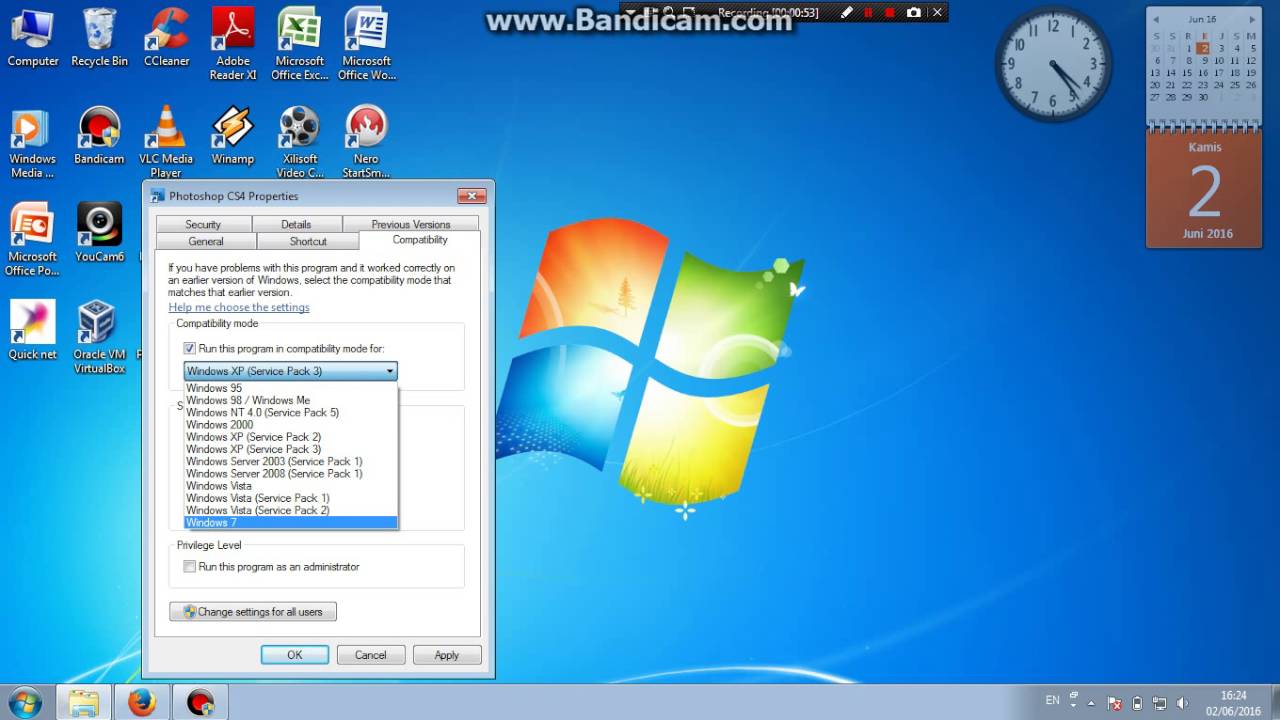Choose Windows 98 / Windows Me option
The width and height of the screenshot is (1280, 720).
[291, 400]
